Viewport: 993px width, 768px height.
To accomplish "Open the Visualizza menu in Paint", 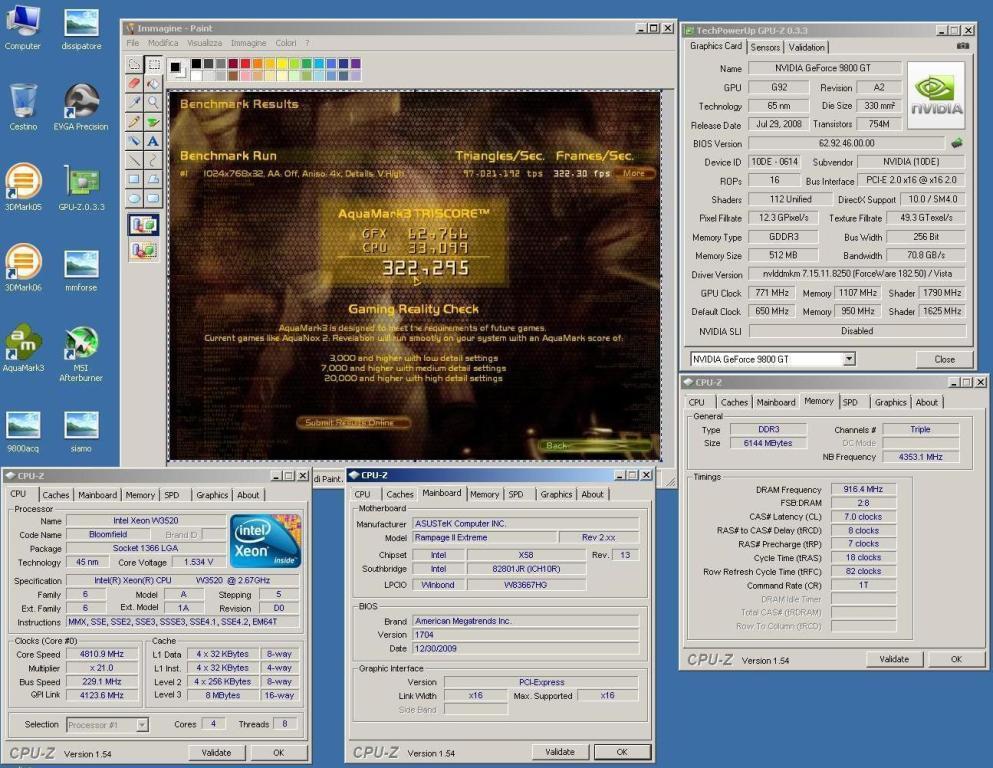I will tap(205, 43).
